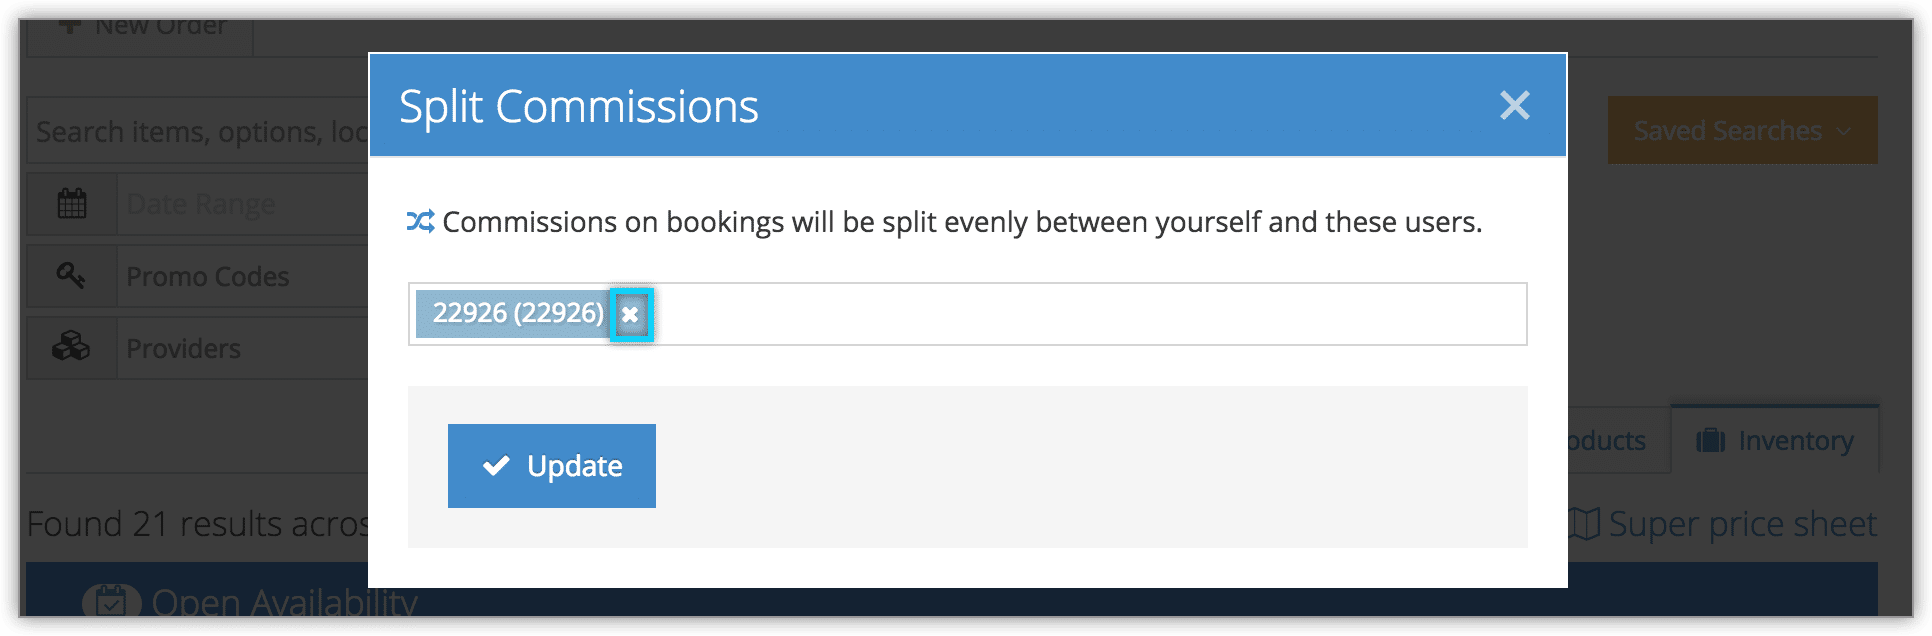The image size is (1932, 636).
Task: Close the Split Commissions dialog
Action: 1514,105
